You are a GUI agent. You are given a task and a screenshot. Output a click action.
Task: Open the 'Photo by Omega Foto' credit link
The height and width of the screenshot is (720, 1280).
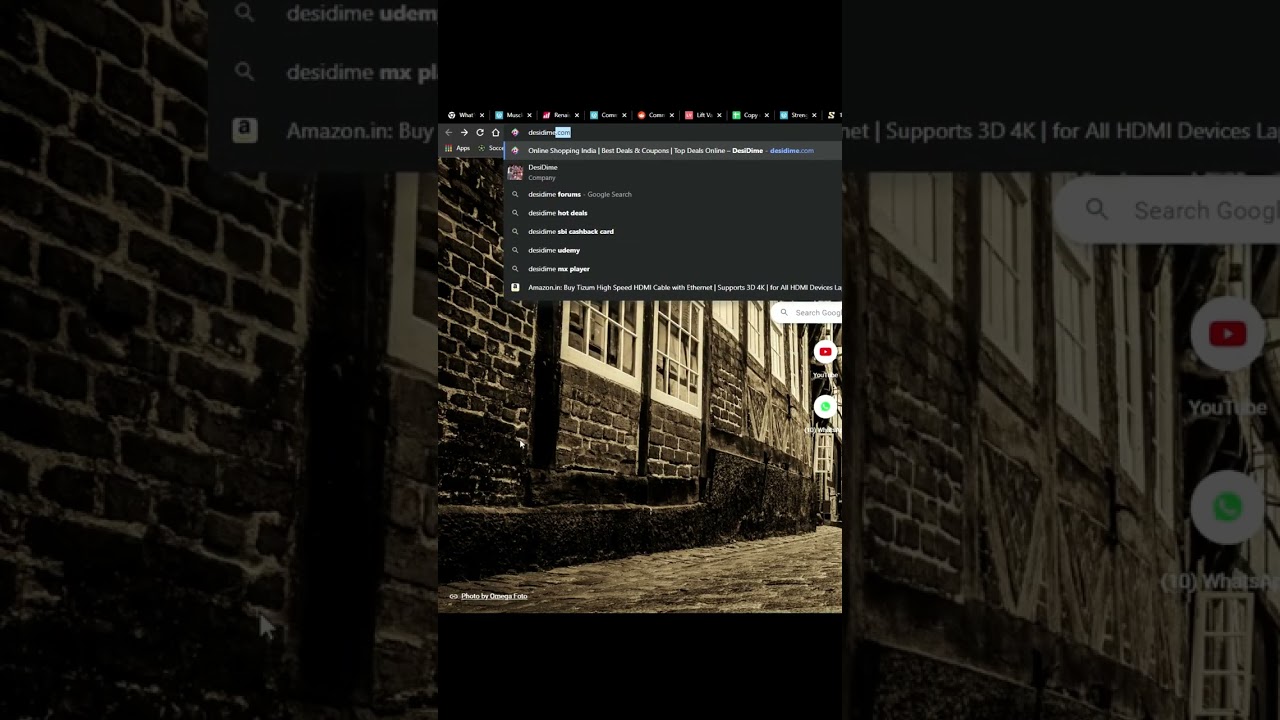pos(494,596)
